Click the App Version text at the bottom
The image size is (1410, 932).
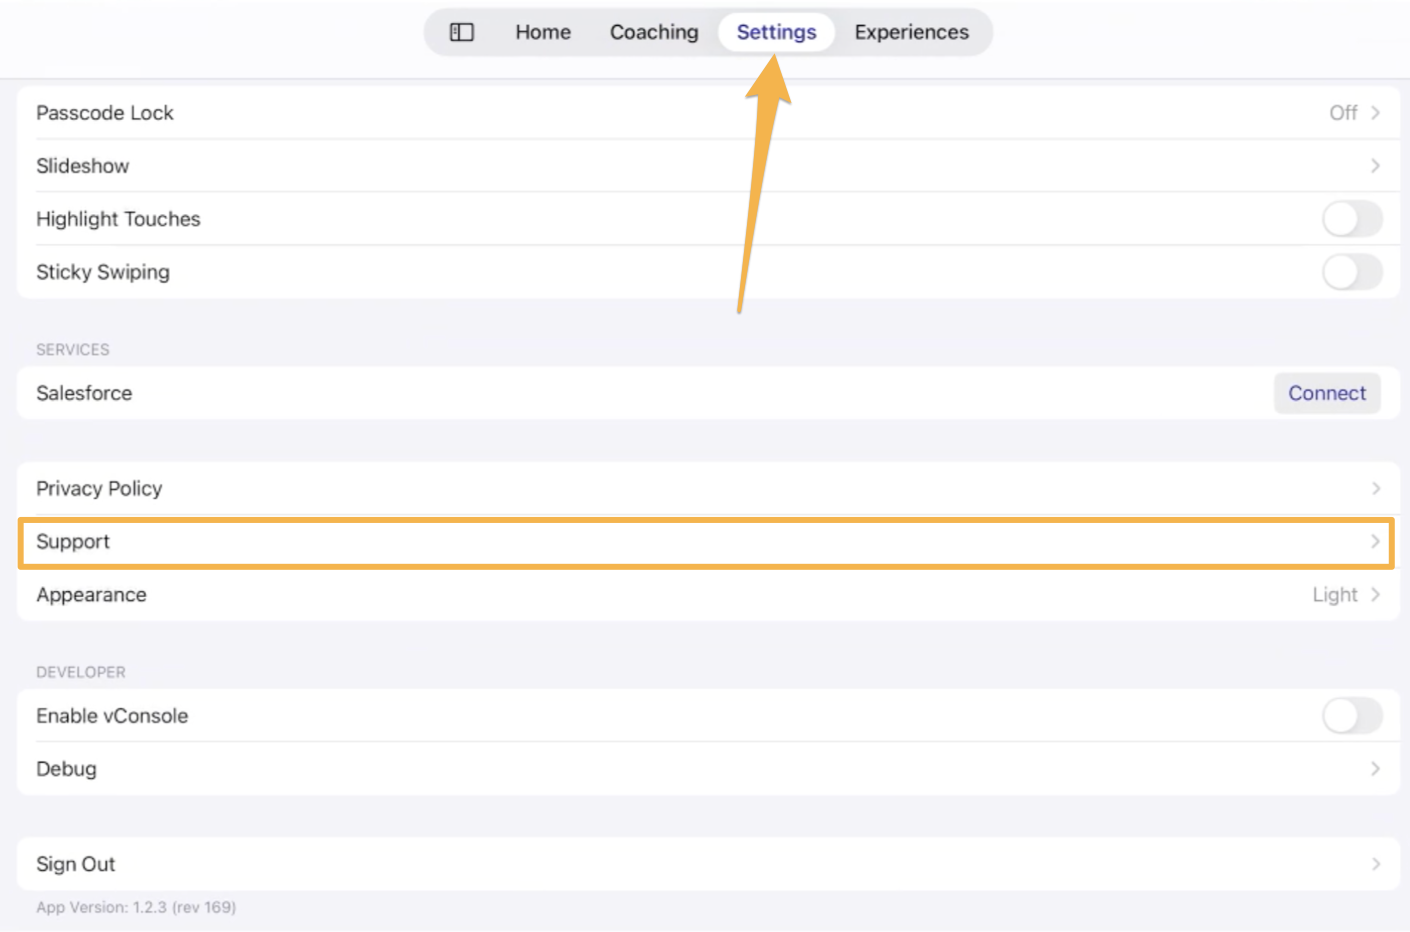(136, 907)
